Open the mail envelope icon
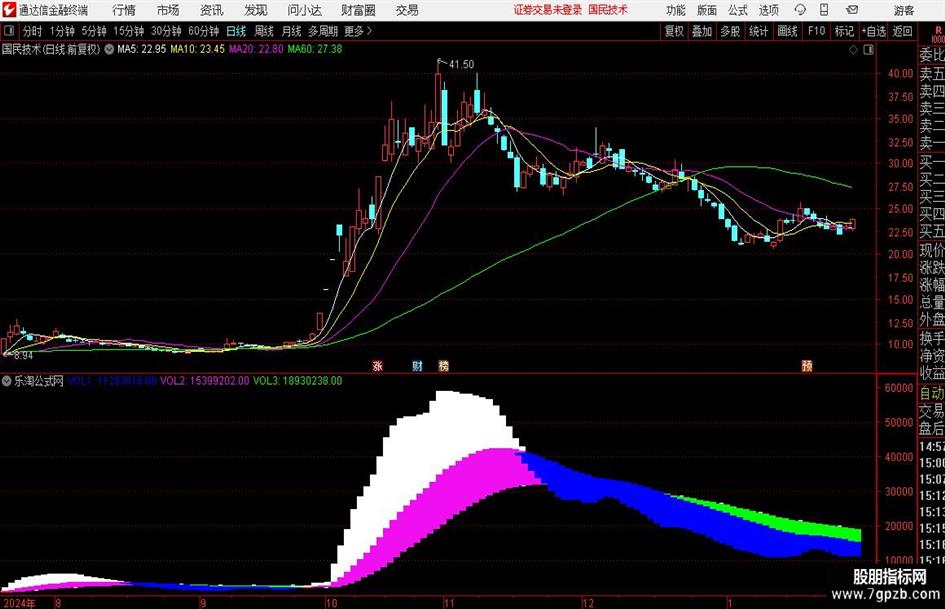 (852, 10)
